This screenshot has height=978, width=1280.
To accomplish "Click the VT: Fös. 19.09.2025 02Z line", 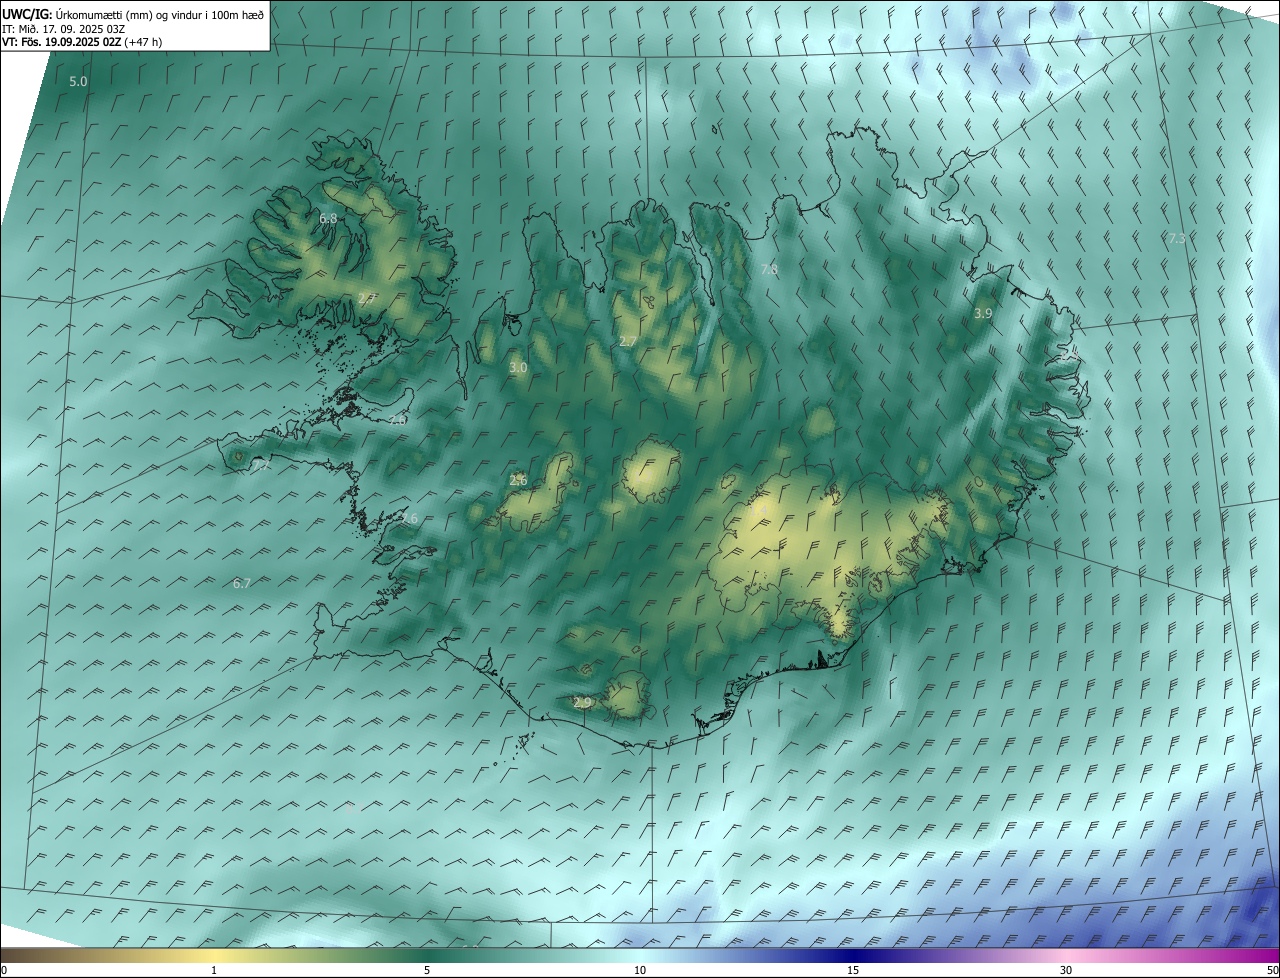I will pos(82,42).
